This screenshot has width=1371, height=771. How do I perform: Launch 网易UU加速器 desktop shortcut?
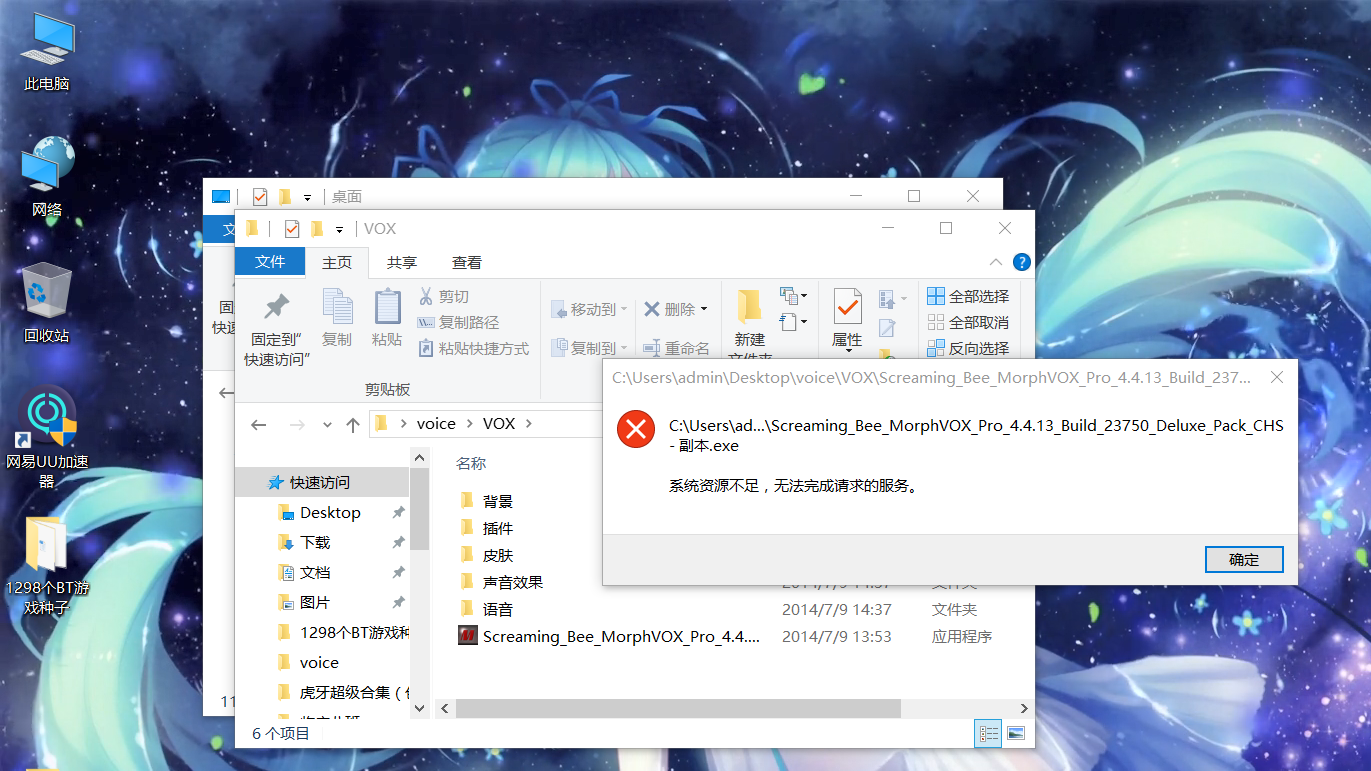(47, 439)
